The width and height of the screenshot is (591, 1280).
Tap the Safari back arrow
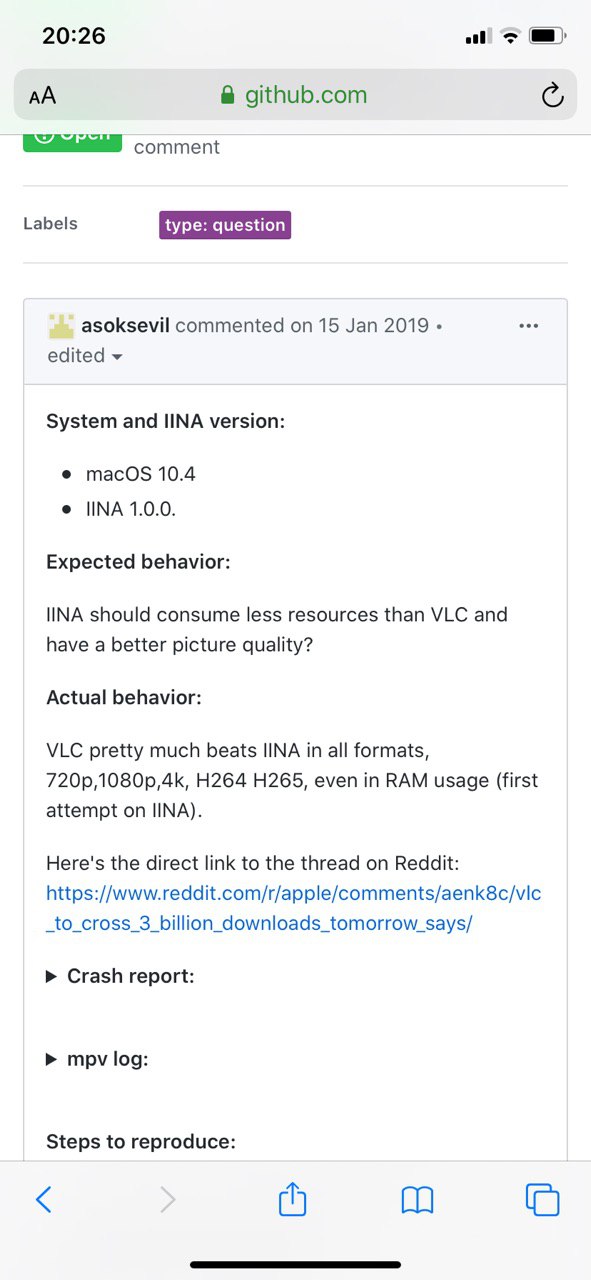point(43,1199)
